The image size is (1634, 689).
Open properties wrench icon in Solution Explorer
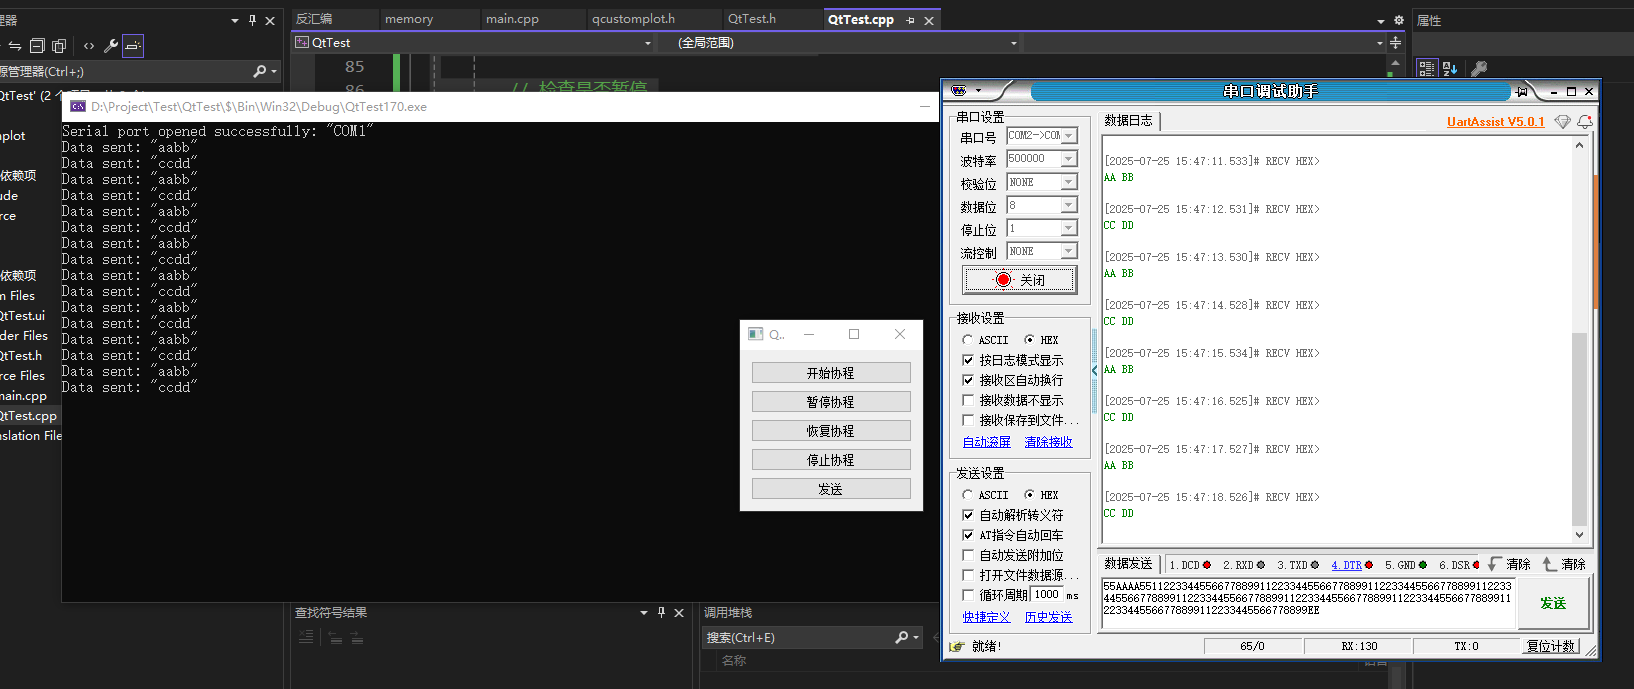tap(111, 45)
